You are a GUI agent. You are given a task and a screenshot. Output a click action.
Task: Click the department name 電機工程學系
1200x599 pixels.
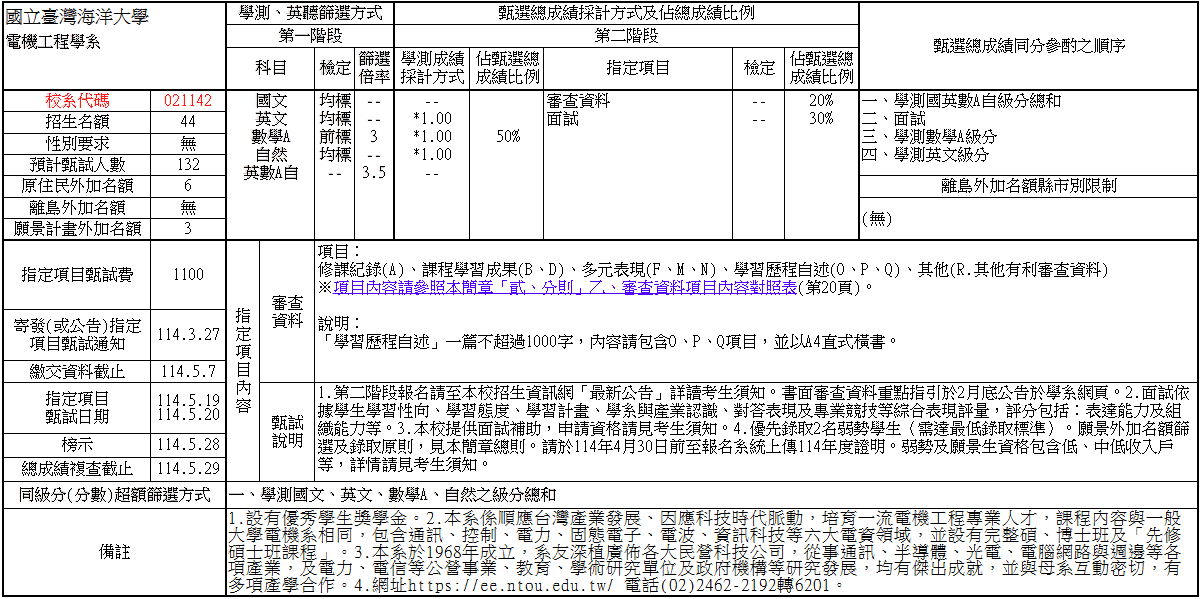point(53,42)
